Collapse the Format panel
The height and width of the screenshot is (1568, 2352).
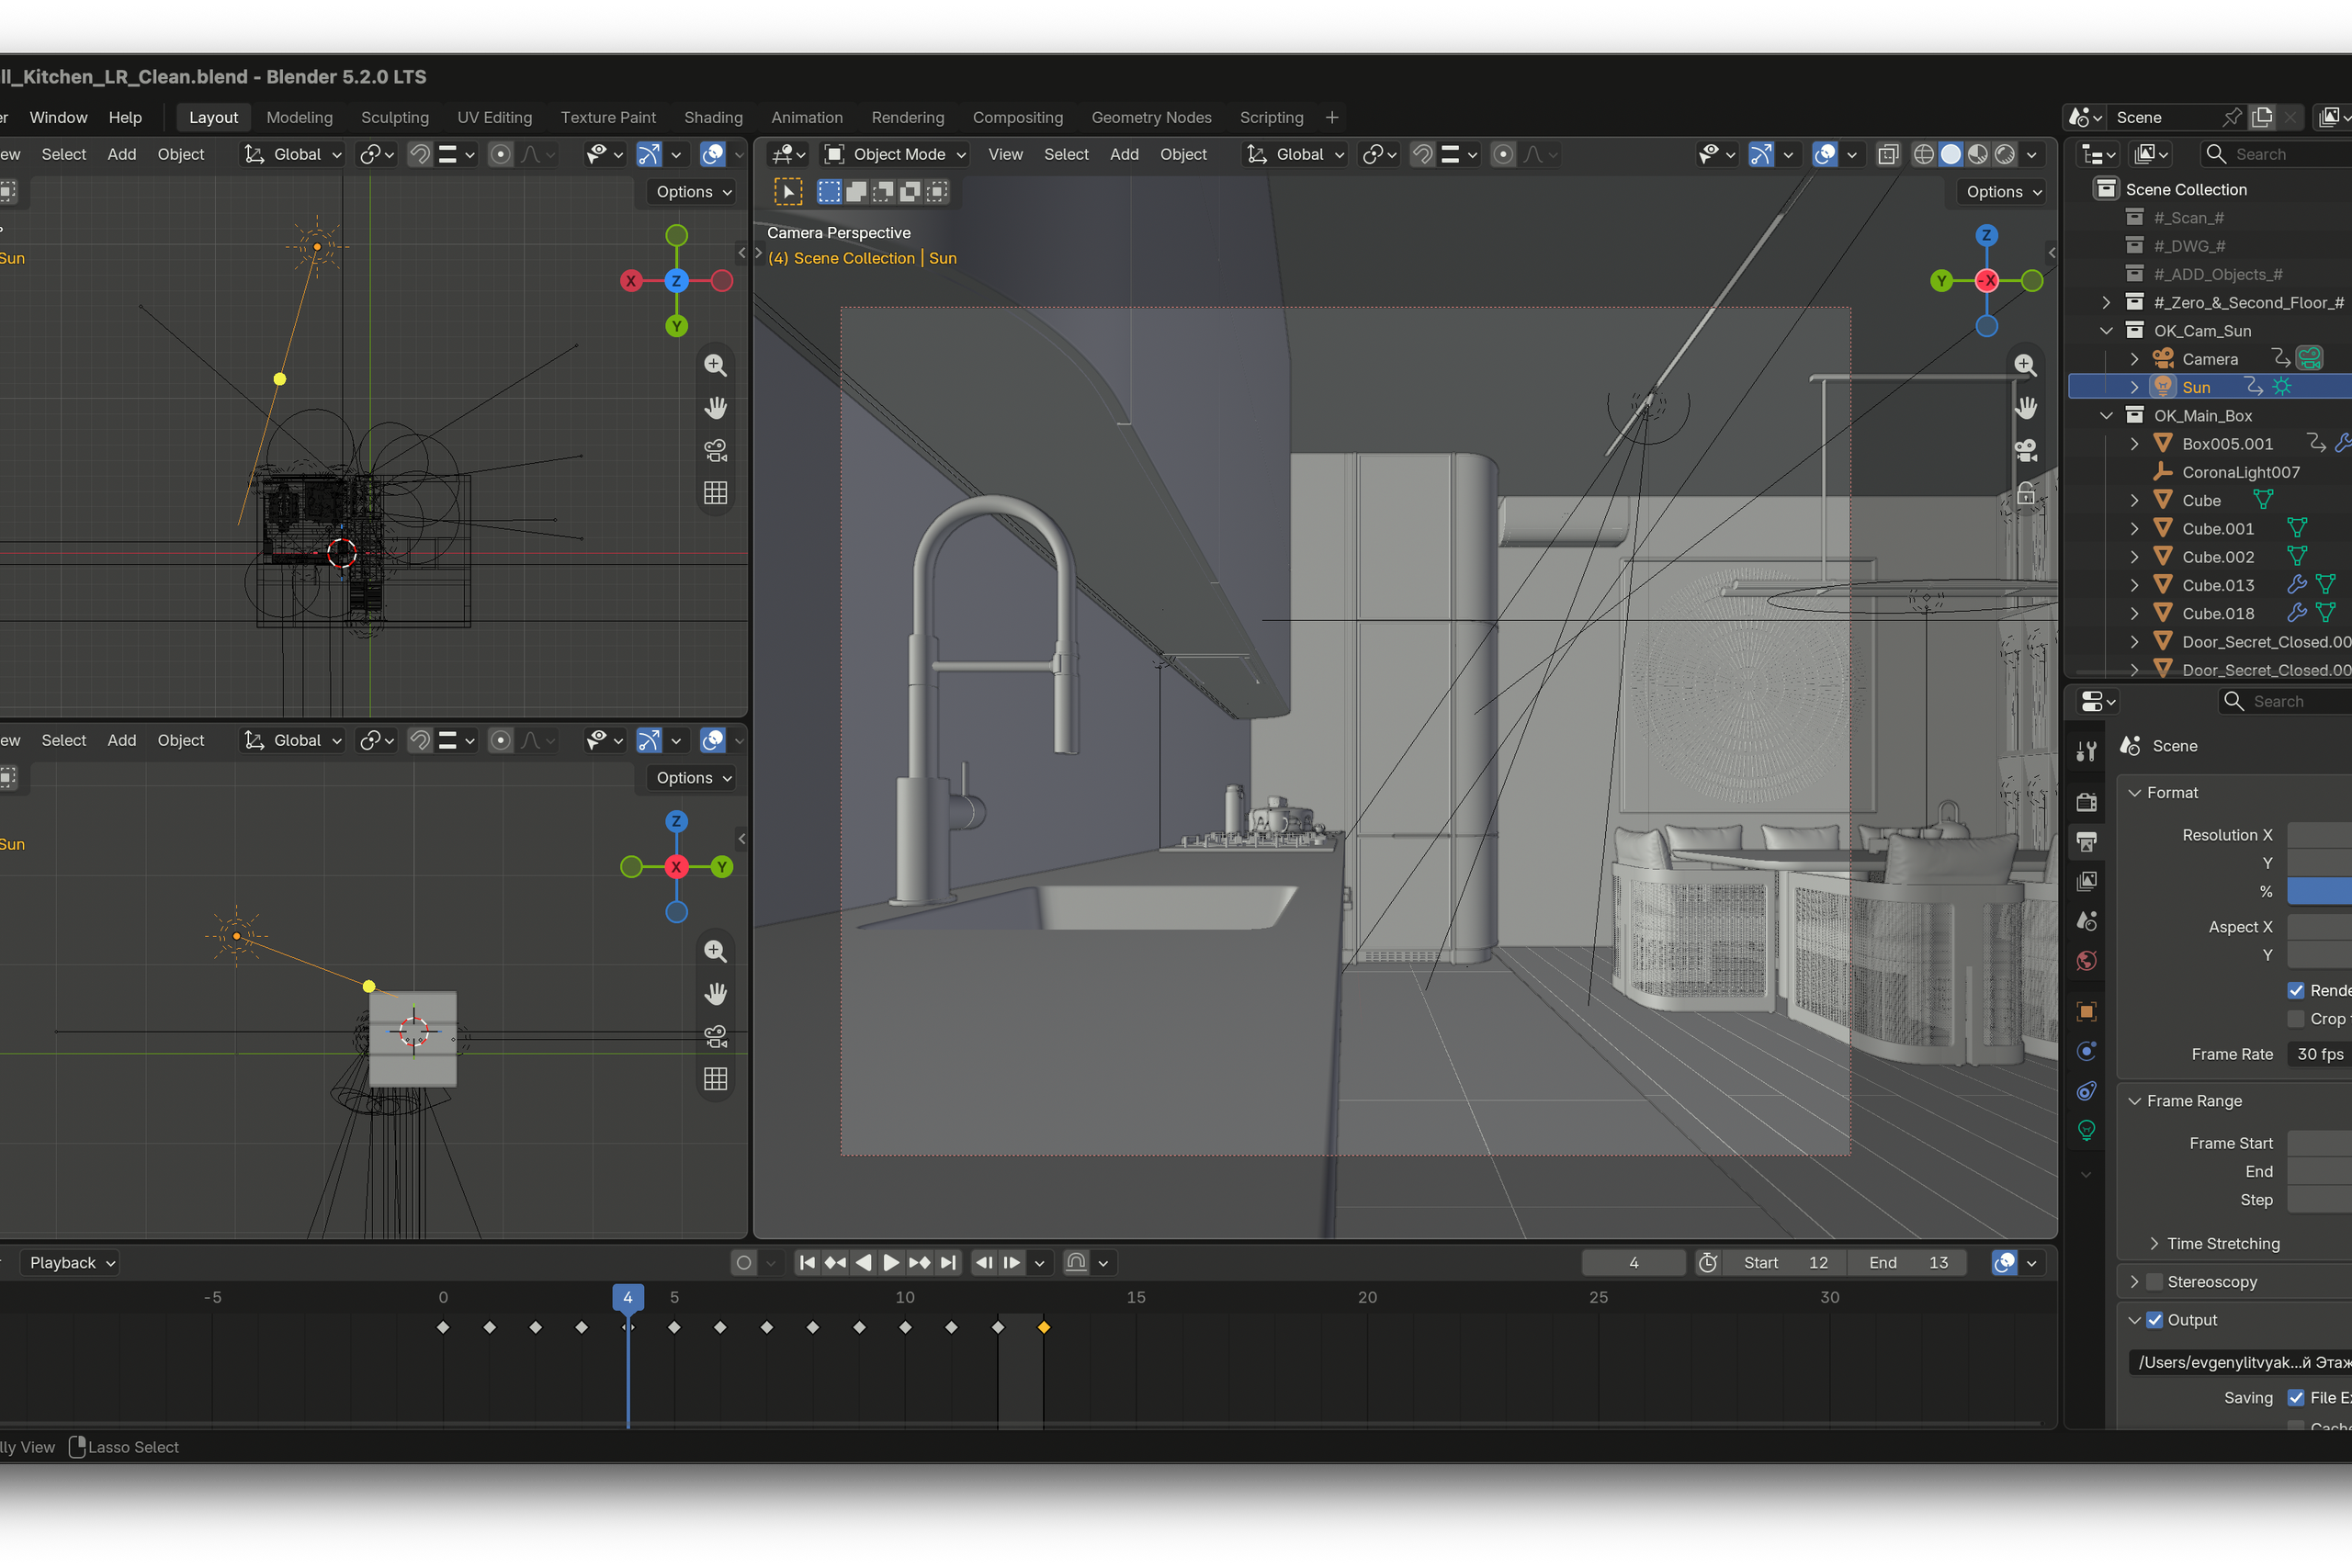2134,793
